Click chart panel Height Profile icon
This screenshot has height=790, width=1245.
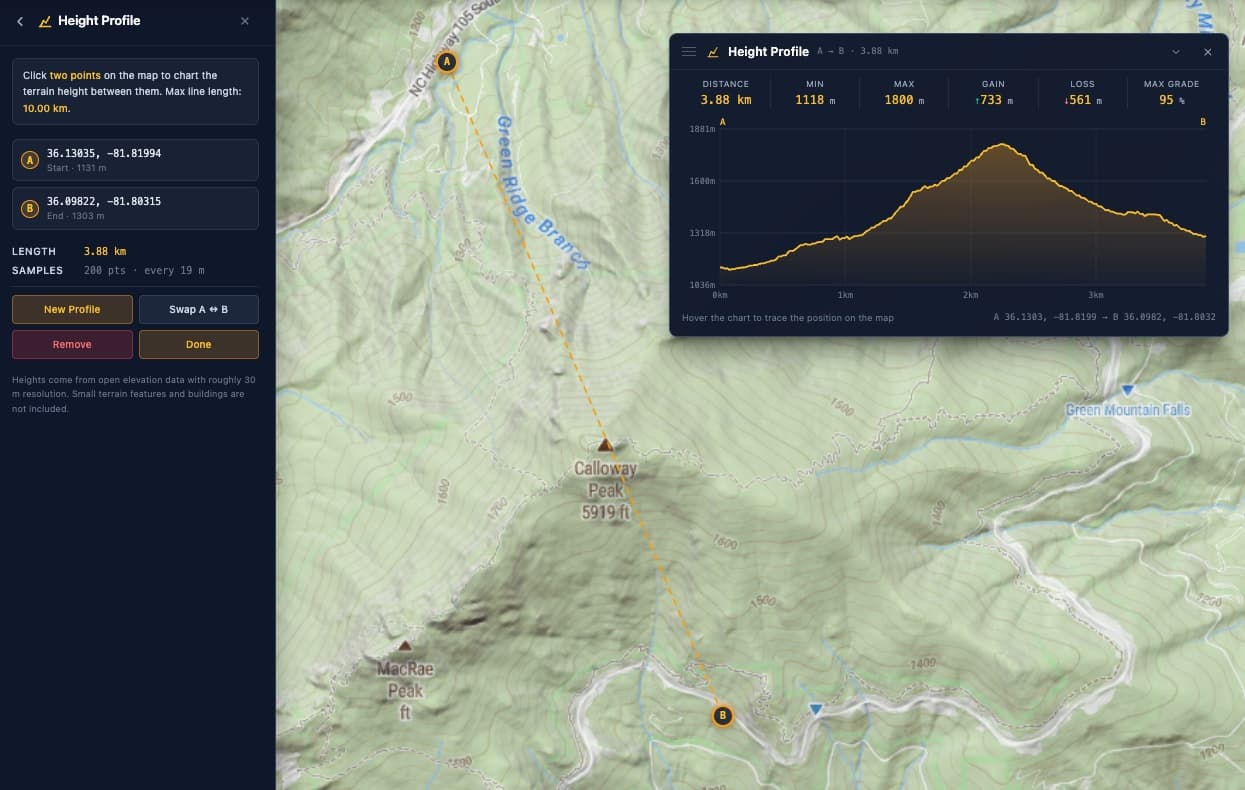713,52
